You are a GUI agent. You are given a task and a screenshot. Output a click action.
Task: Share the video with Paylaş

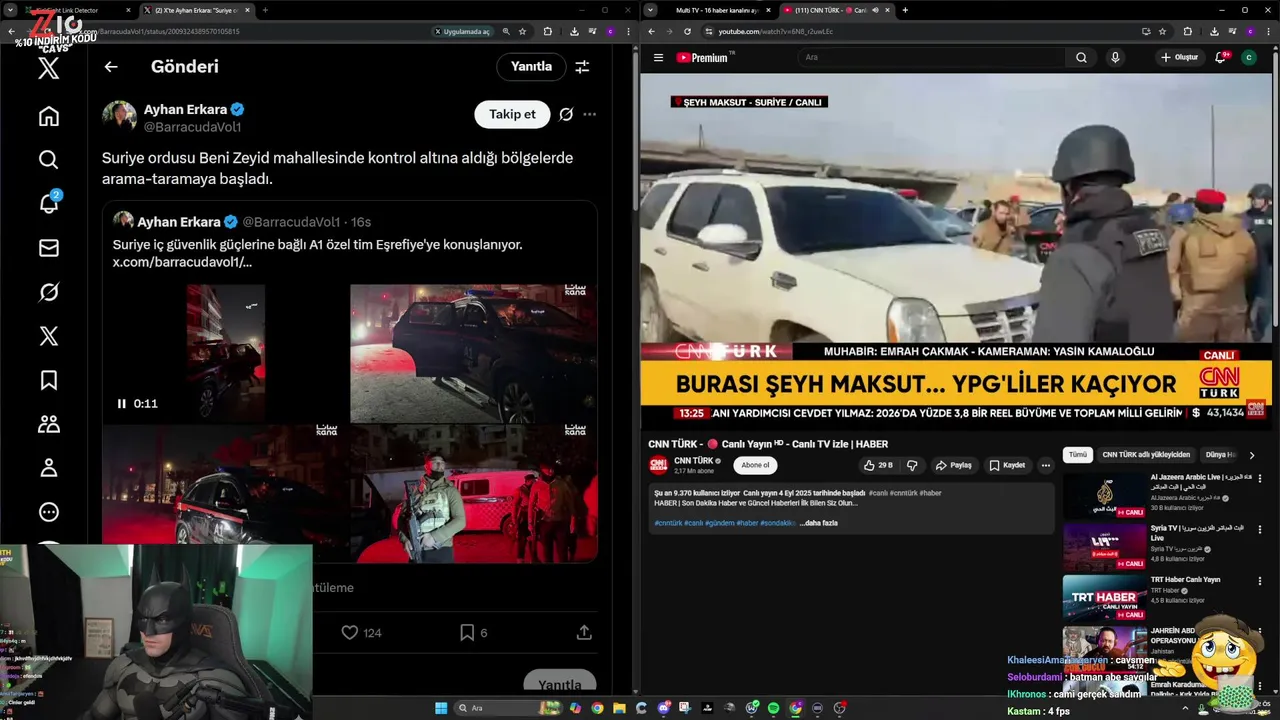[954, 465]
